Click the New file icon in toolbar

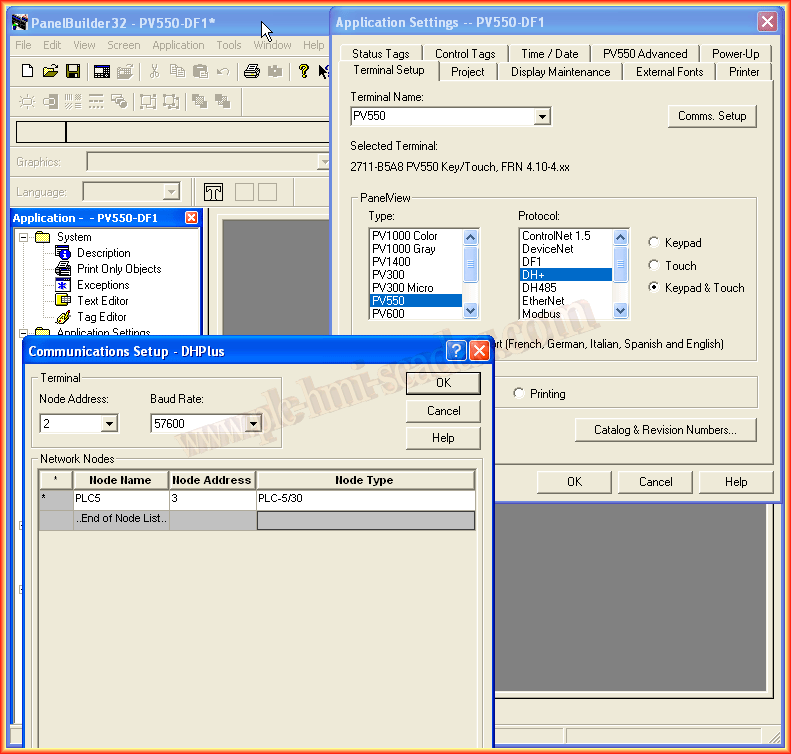[28, 71]
